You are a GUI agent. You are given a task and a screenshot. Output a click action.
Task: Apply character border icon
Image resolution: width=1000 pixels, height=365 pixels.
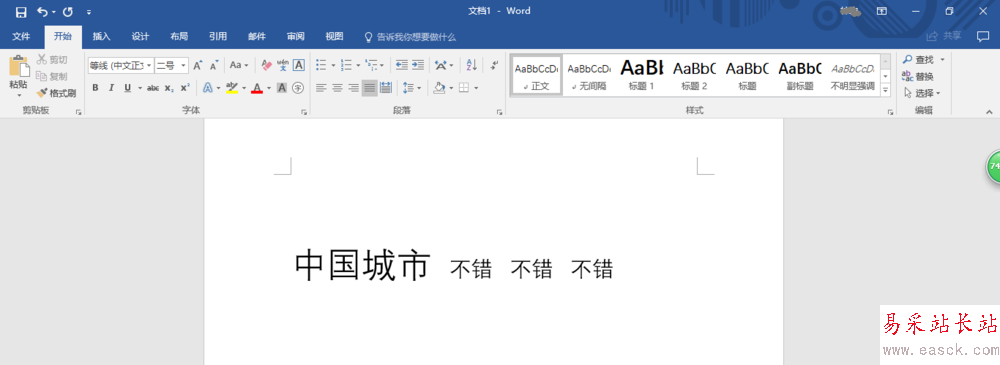point(298,65)
